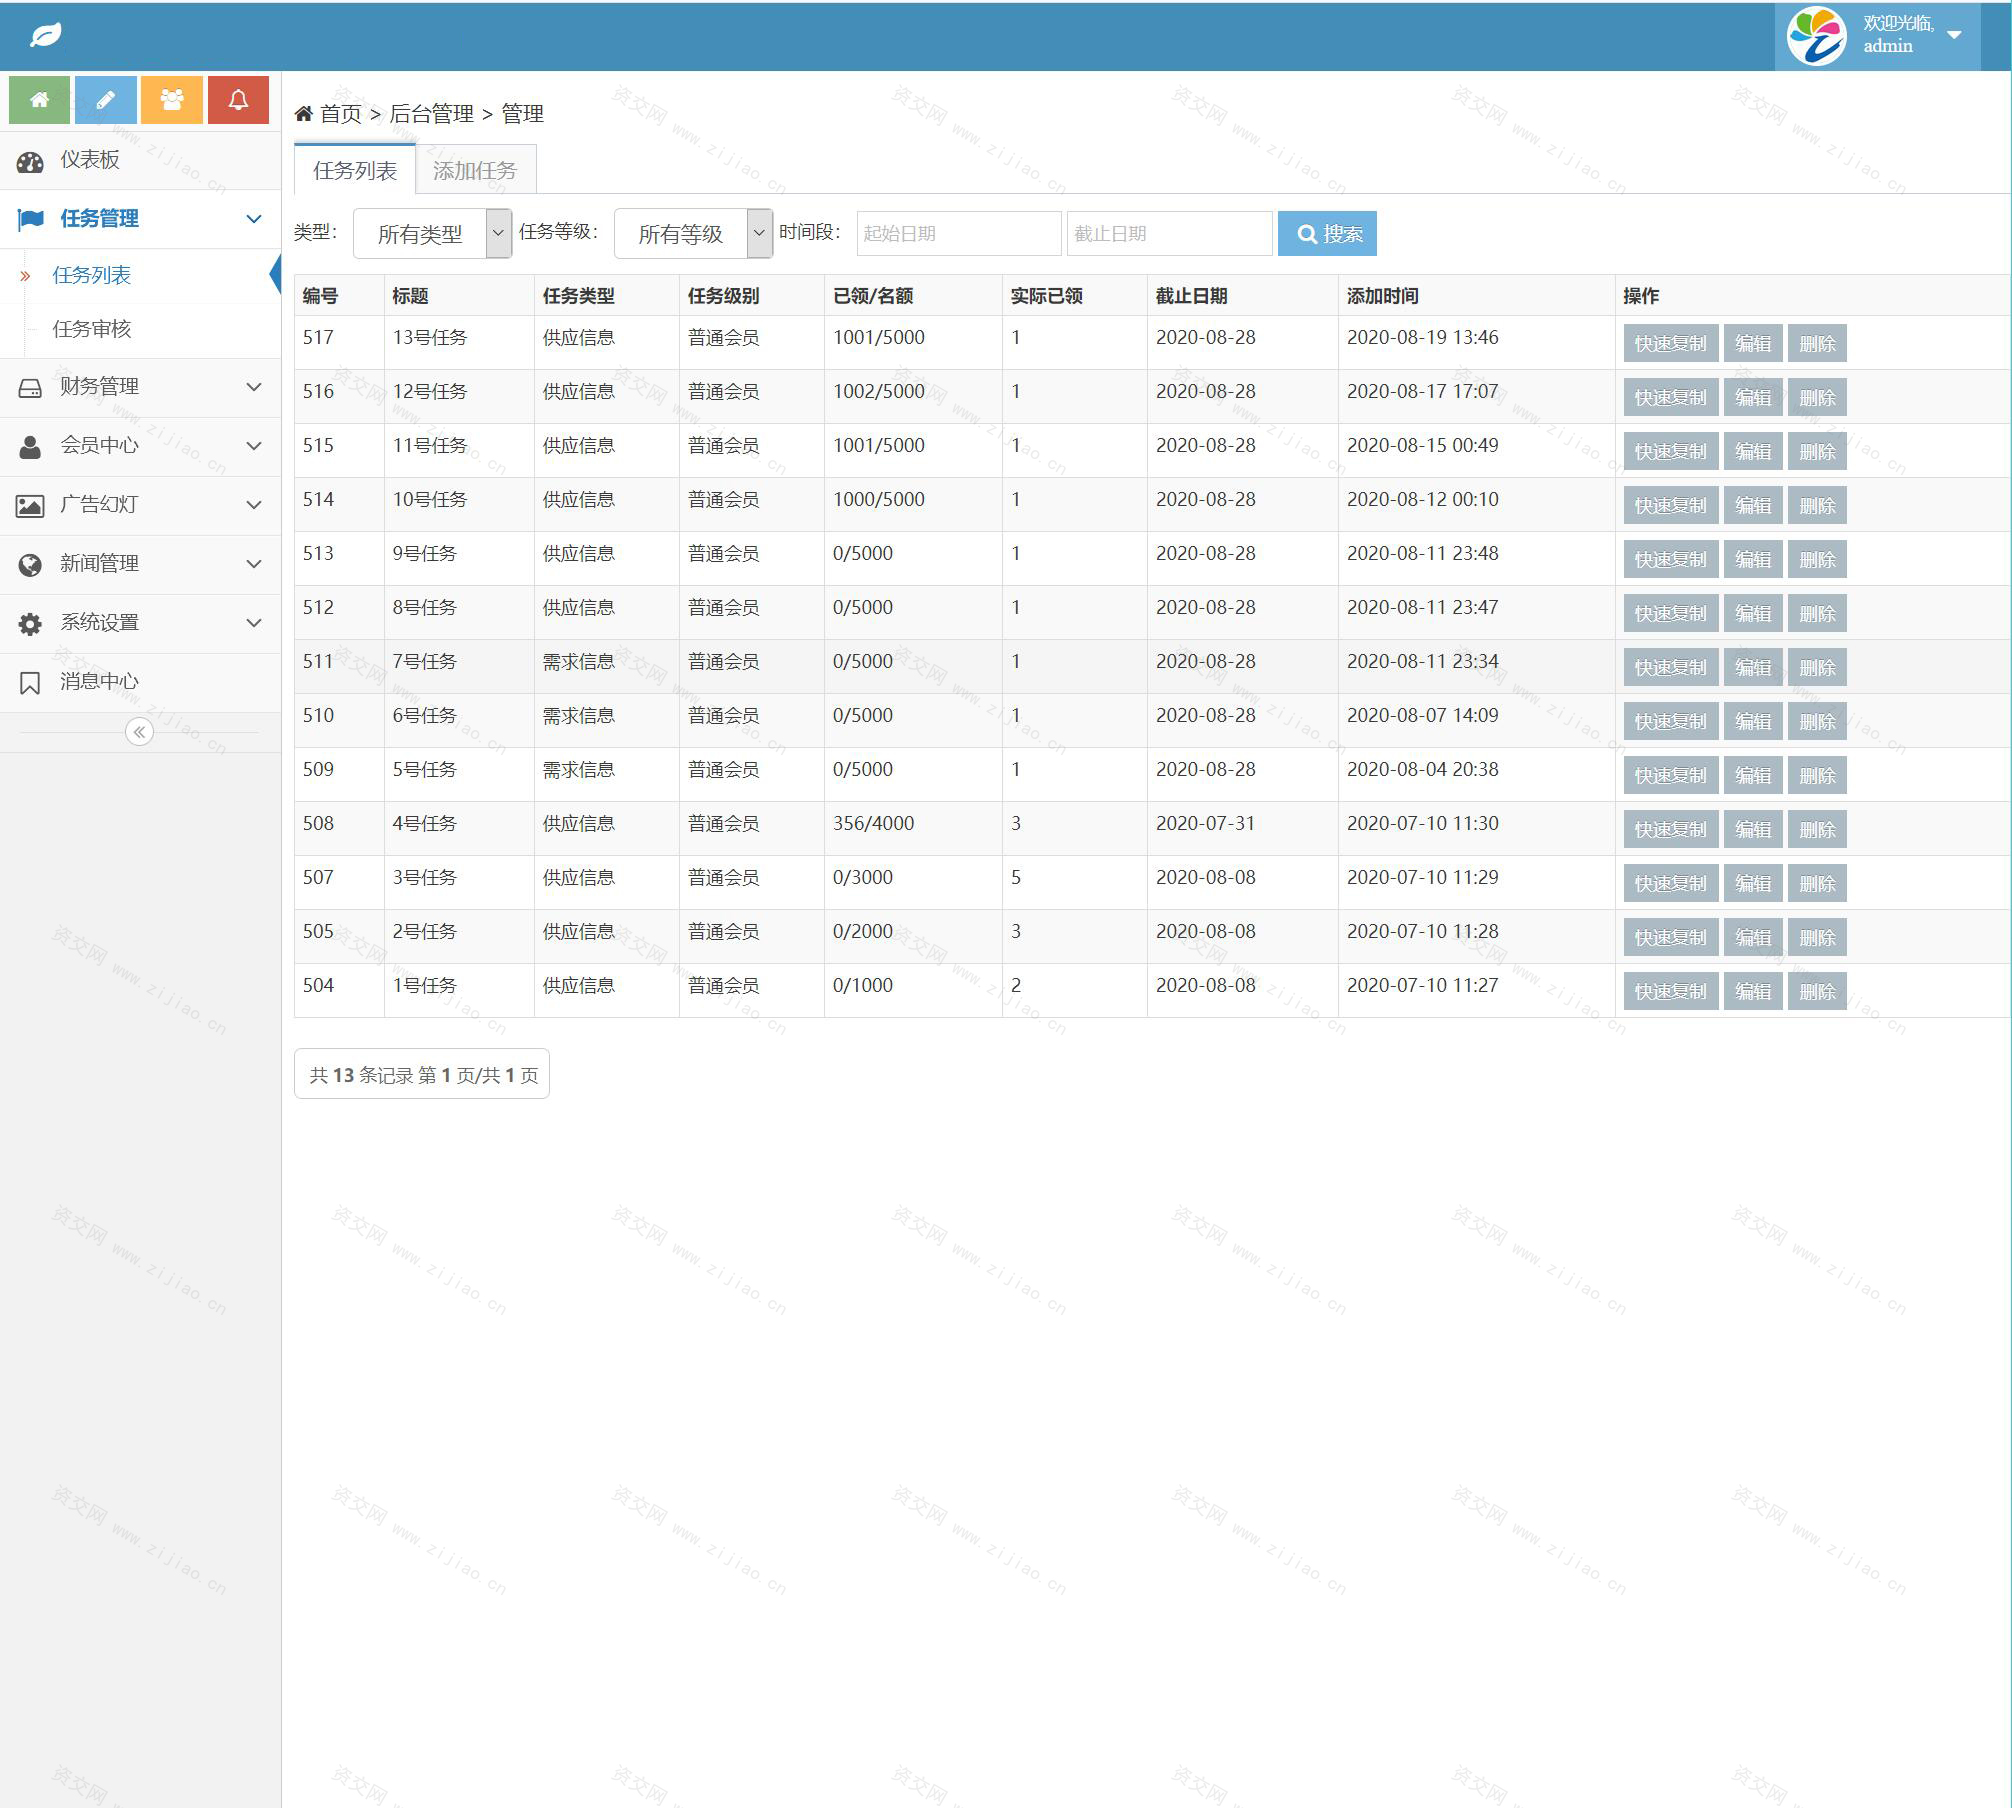2012x1808 pixels.
Task: Open the 所有类型 type dropdown
Action: tap(433, 234)
